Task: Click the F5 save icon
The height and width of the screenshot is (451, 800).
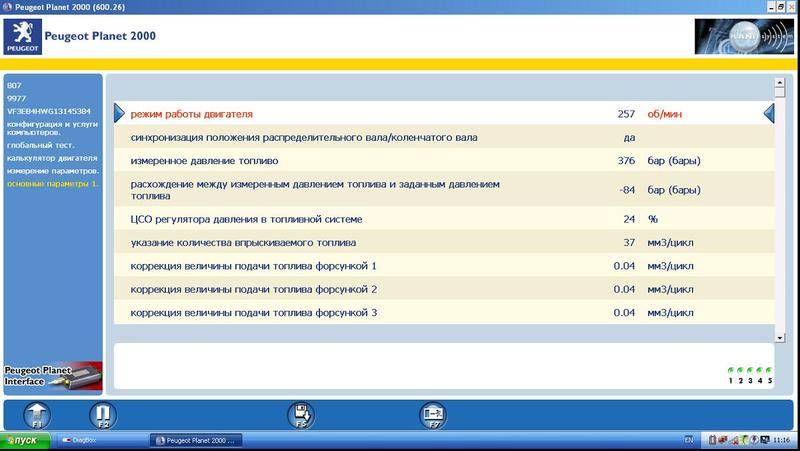Action: (301, 414)
